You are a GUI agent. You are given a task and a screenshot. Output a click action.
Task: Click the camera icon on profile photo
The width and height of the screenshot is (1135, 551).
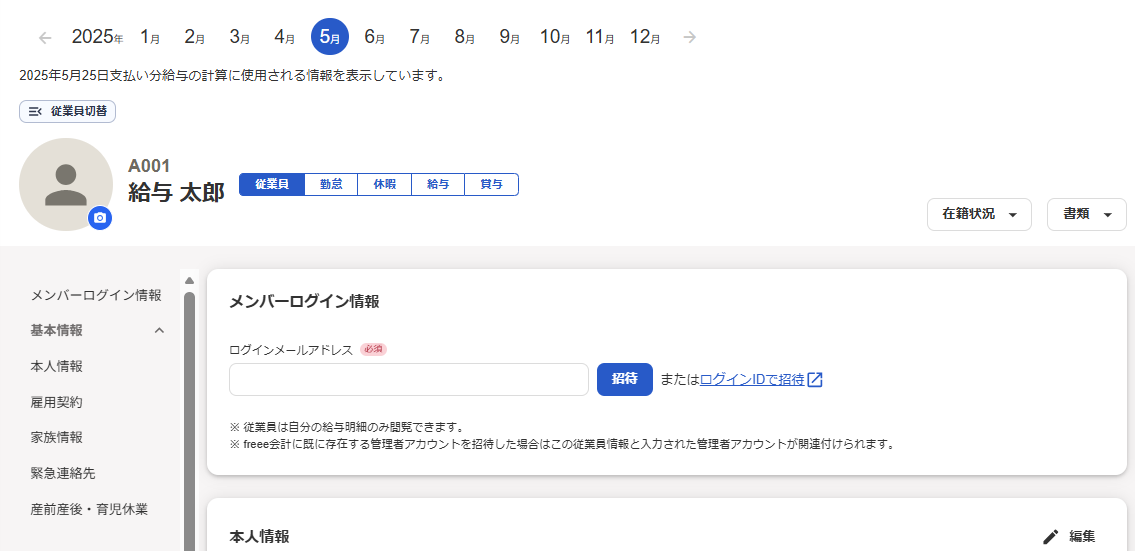(99, 217)
